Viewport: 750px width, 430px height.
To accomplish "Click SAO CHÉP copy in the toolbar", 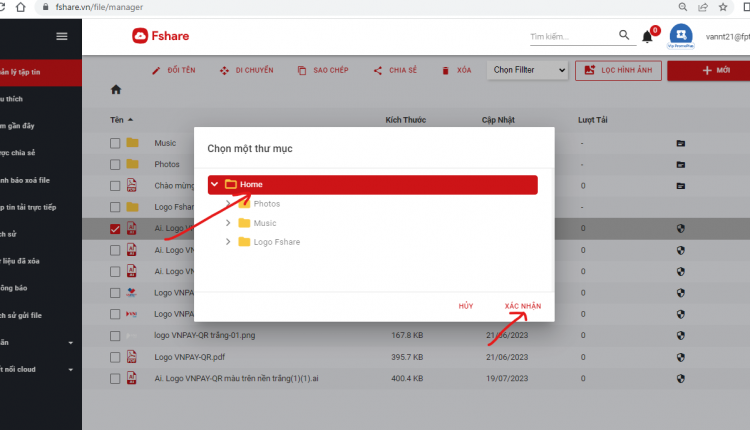I will click(x=323, y=70).
